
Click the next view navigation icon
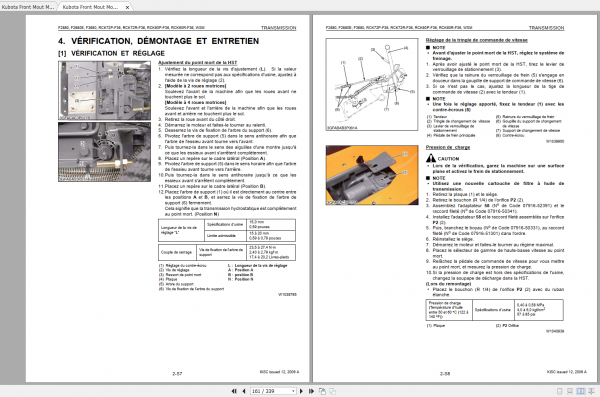click(x=333, y=391)
